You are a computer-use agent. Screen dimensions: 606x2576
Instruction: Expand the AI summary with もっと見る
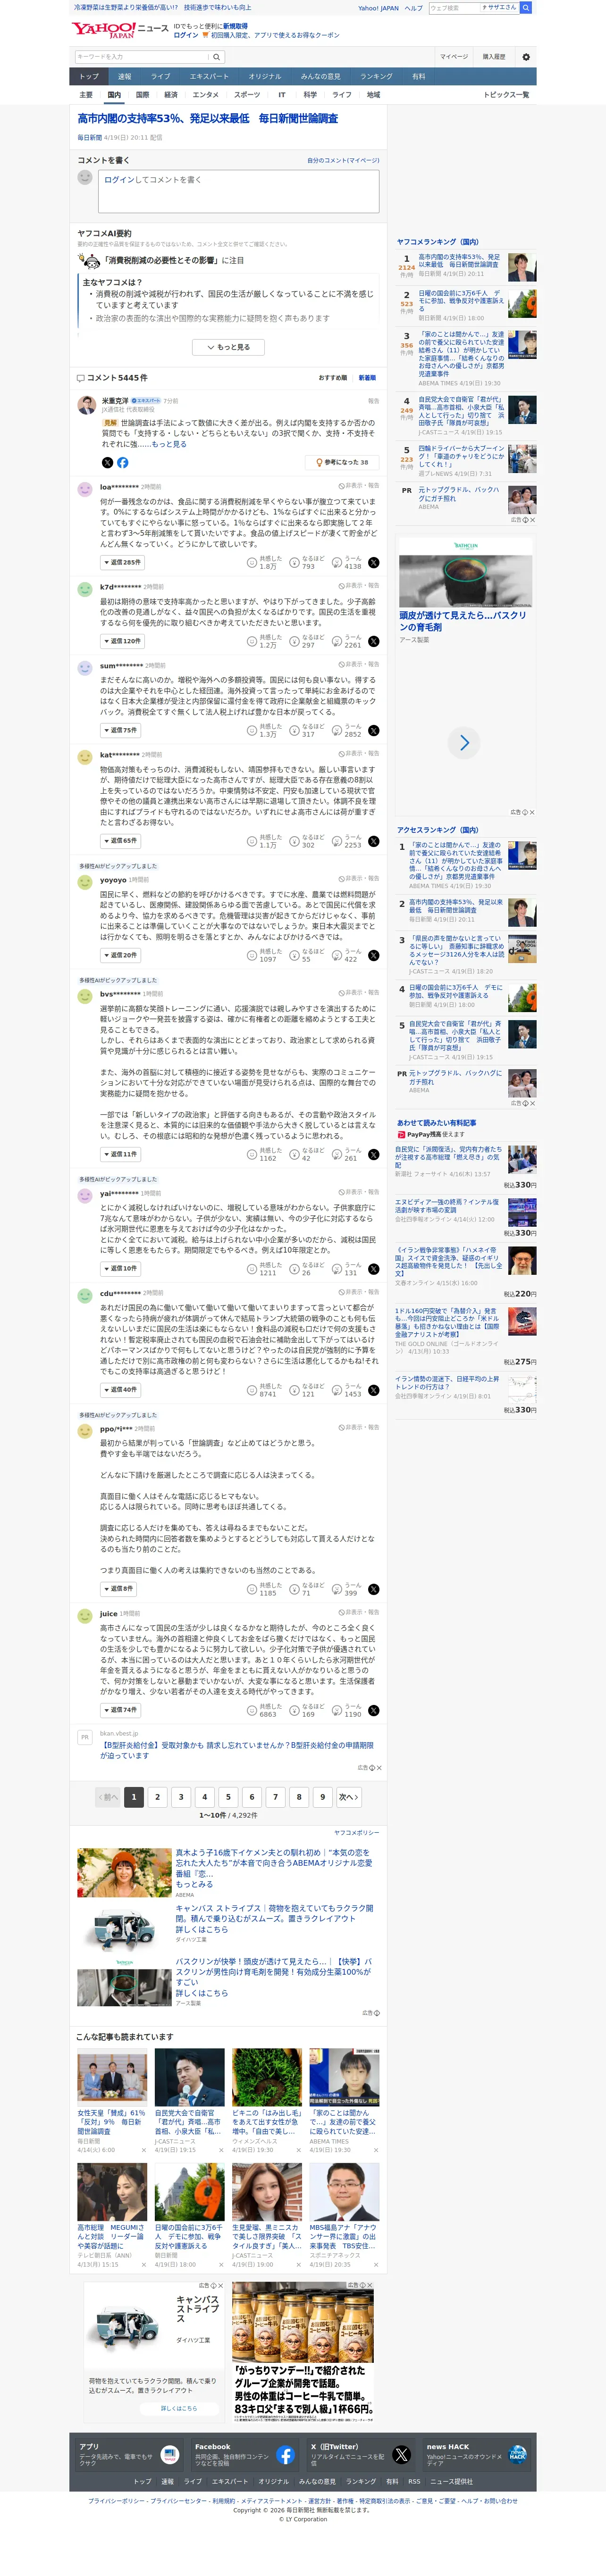[x=228, y=347]
